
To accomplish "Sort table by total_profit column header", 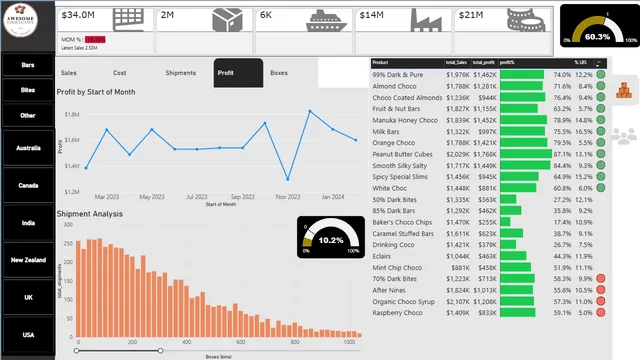I will tap(484, 62).
